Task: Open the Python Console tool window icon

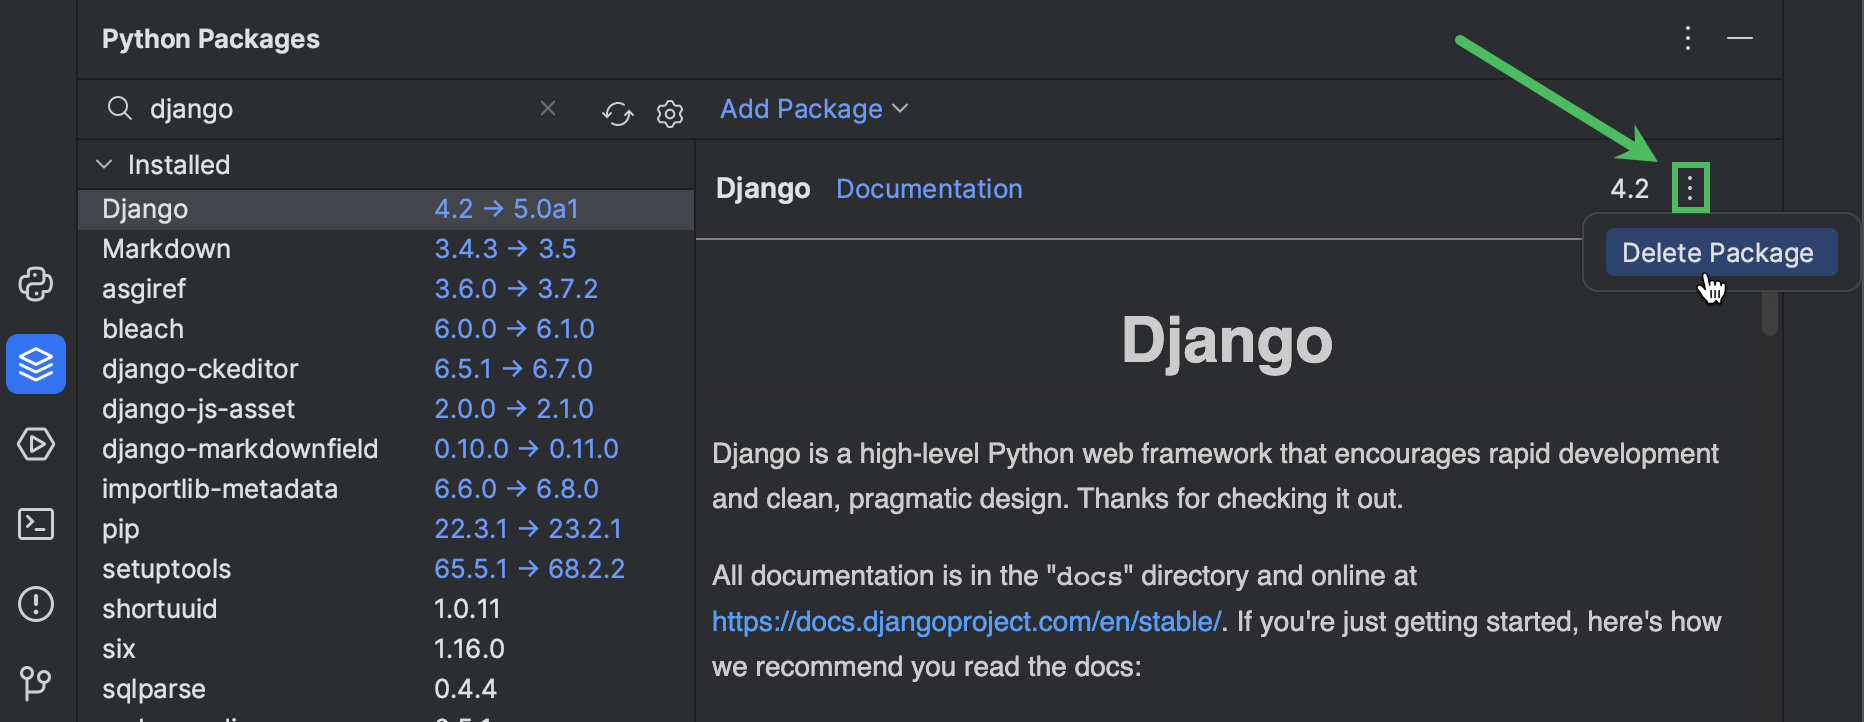Action: pyautogui.click(x=36, y=284)
